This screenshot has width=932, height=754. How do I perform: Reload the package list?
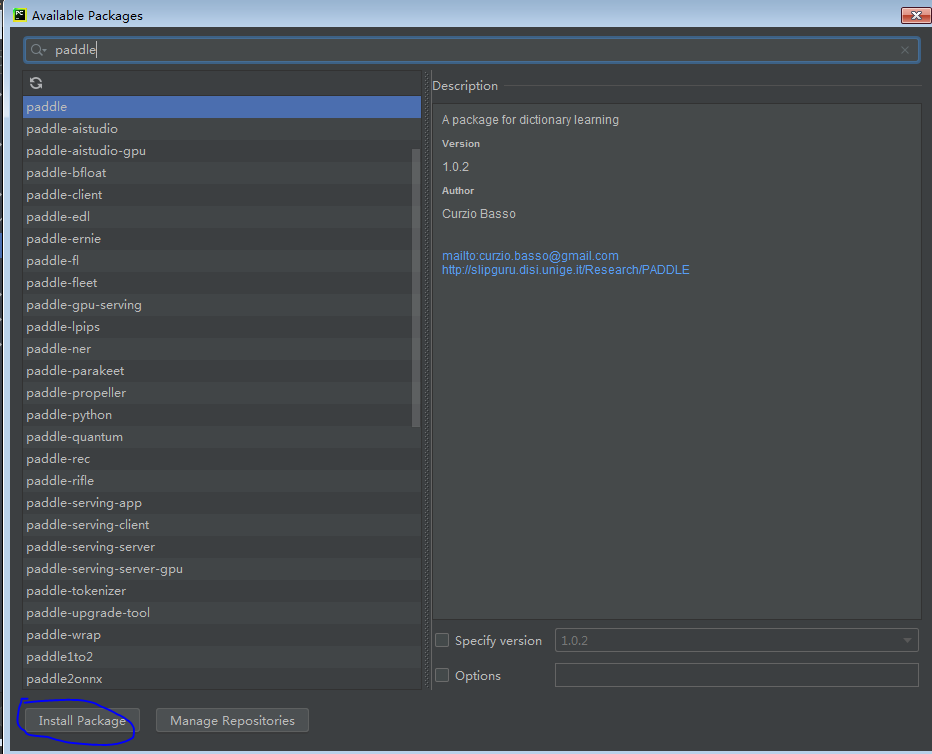(35, 83)
